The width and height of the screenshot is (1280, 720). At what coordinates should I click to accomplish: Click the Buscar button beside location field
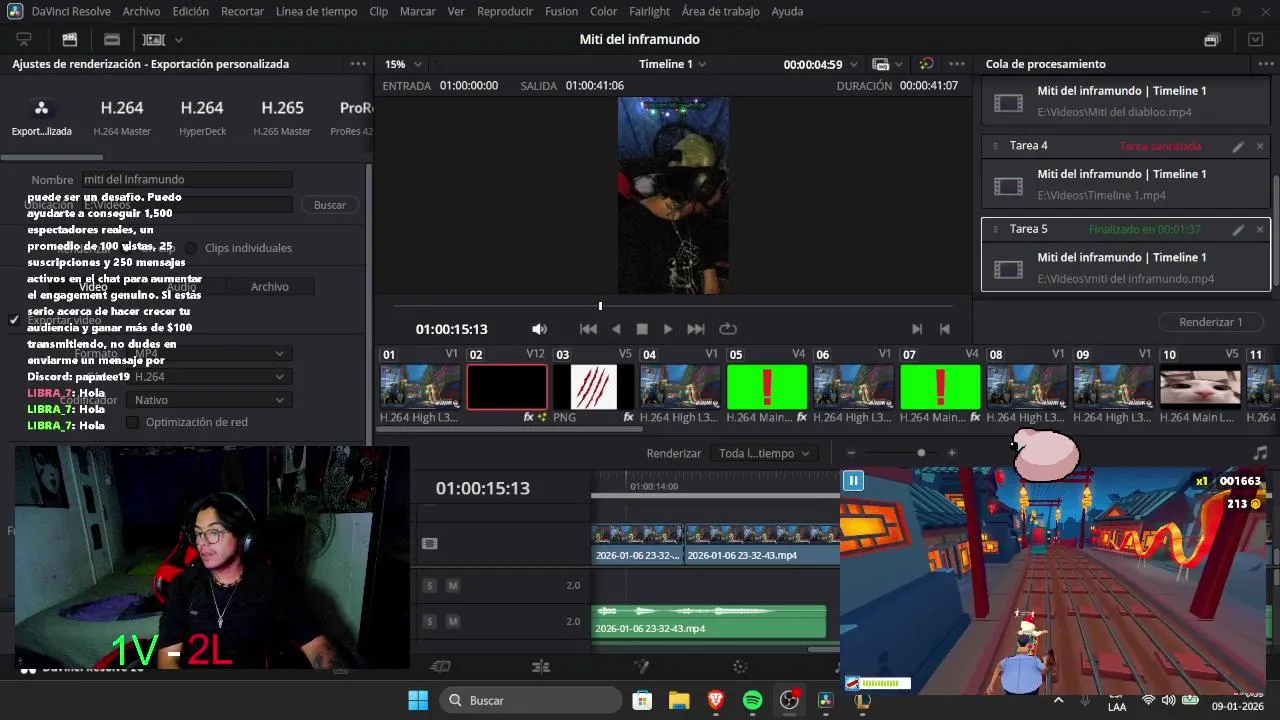[329, 205]
